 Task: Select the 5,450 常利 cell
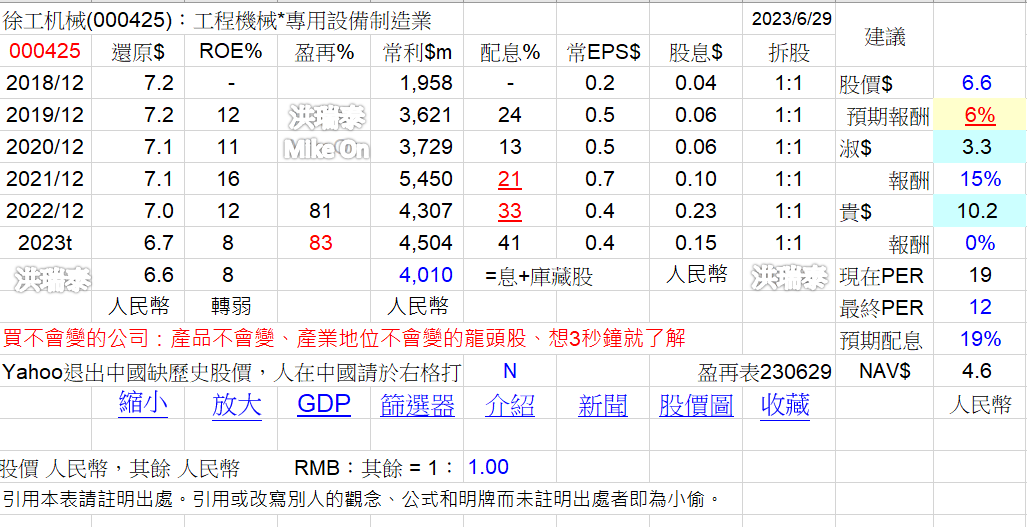(425, 179)
